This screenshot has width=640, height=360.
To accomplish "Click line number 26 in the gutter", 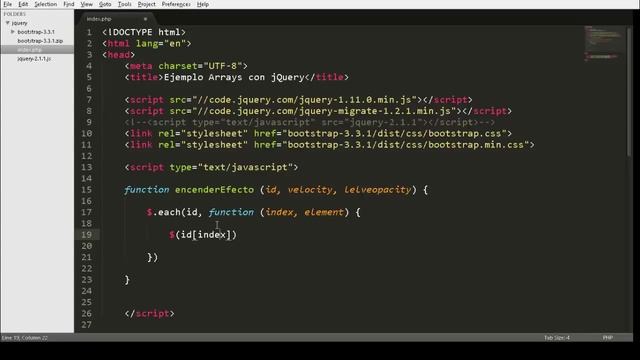I will [x=87, y=313].
